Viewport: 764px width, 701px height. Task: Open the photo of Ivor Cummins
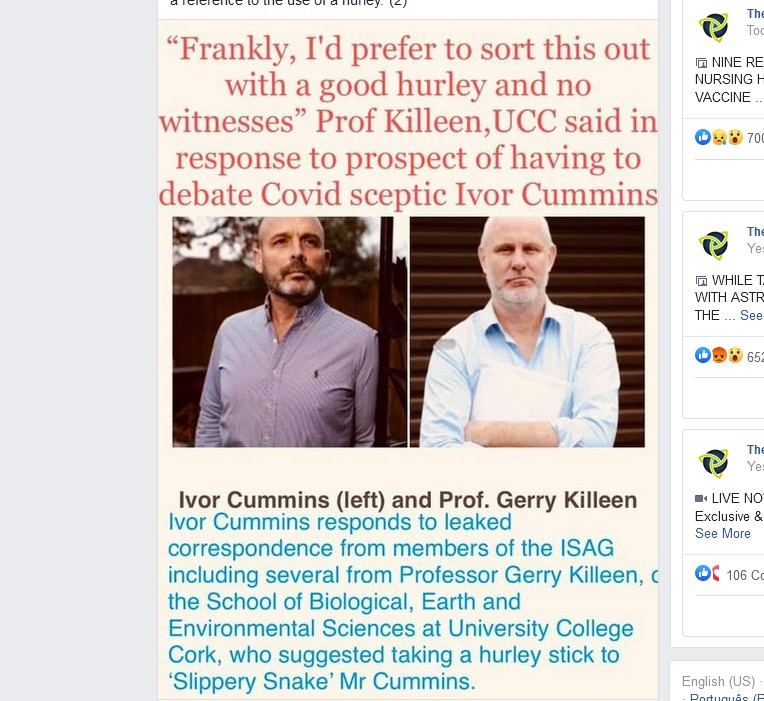(290, 332)
